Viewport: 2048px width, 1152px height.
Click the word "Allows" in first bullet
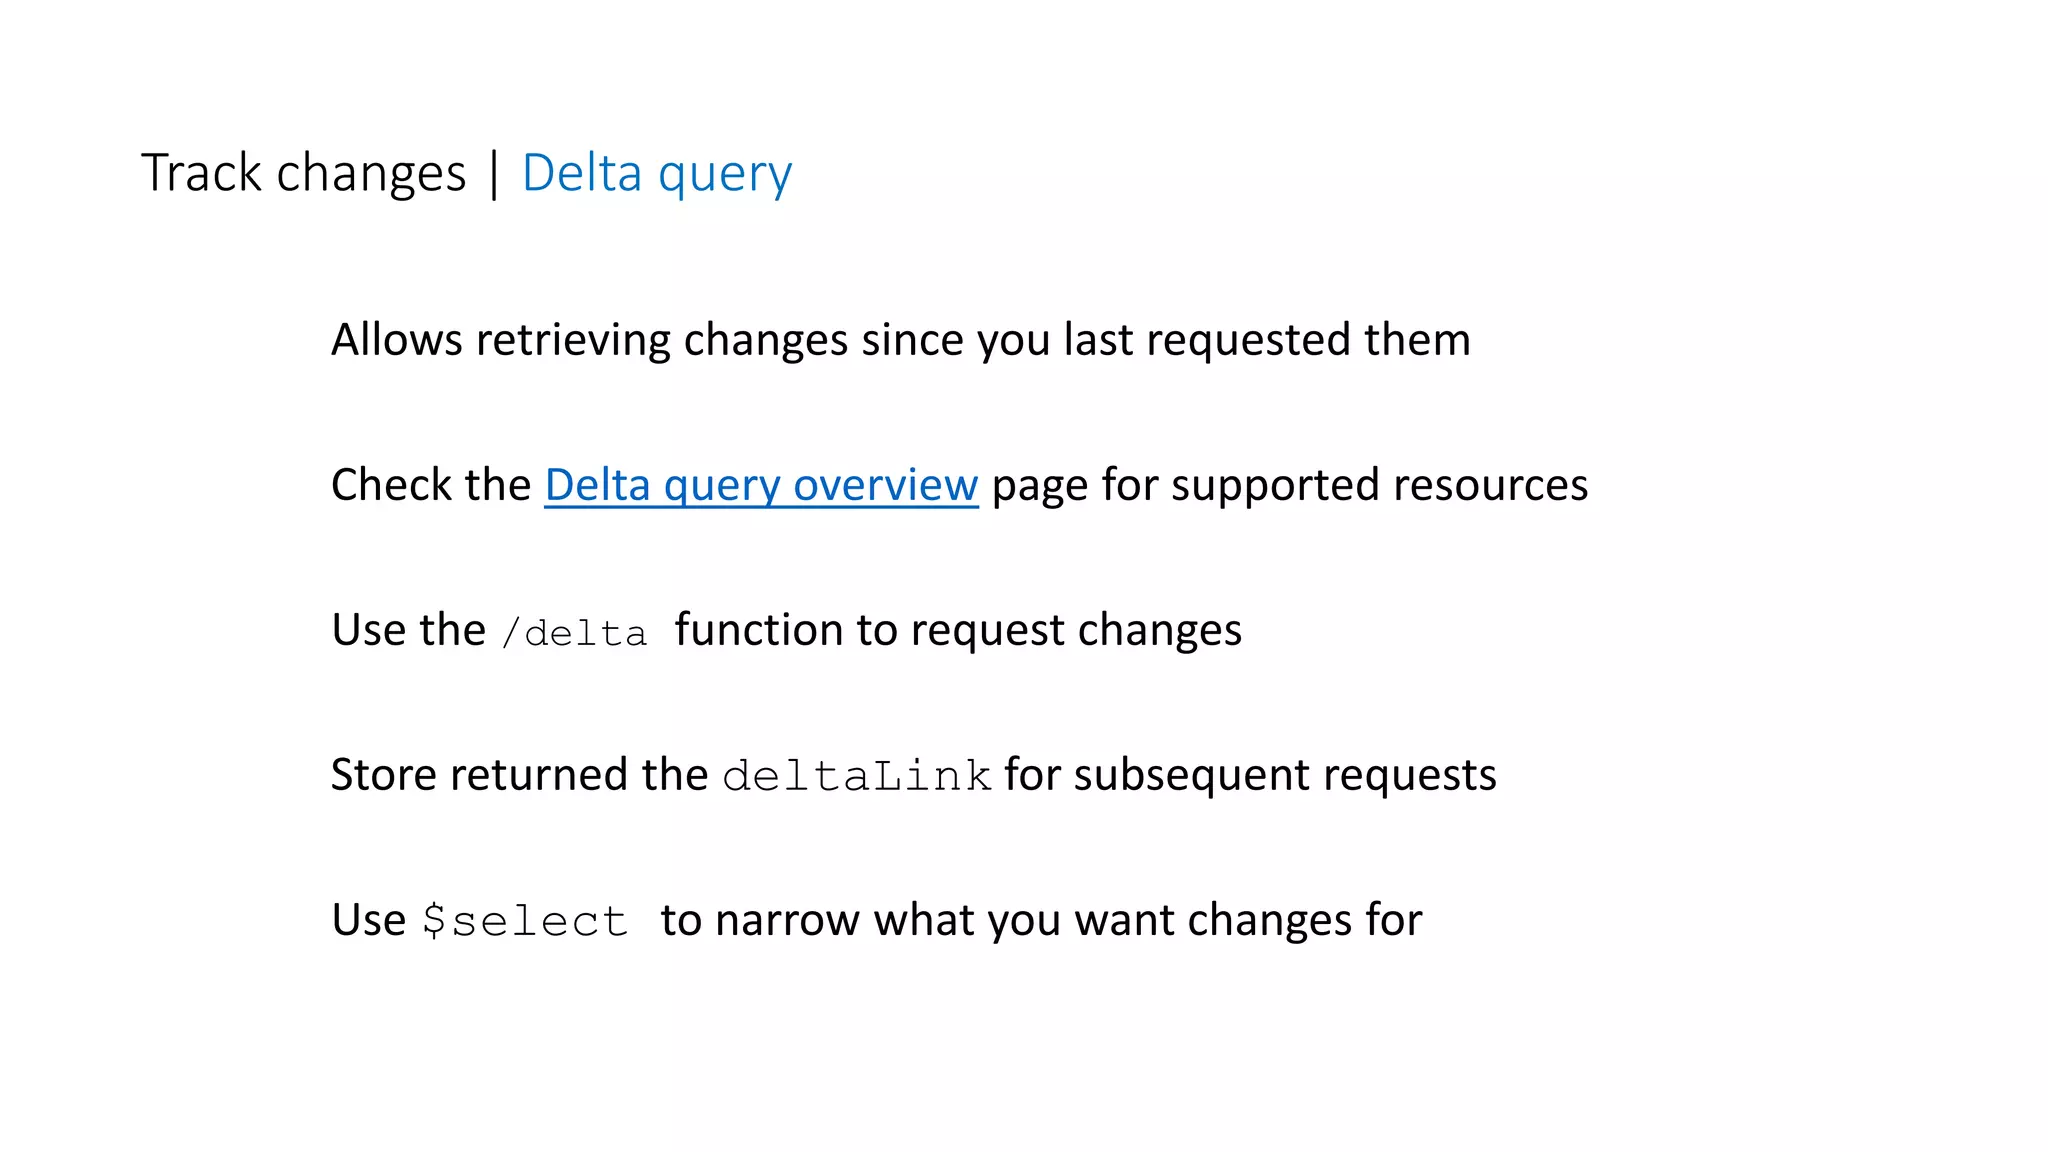click(x=397, y=340)
